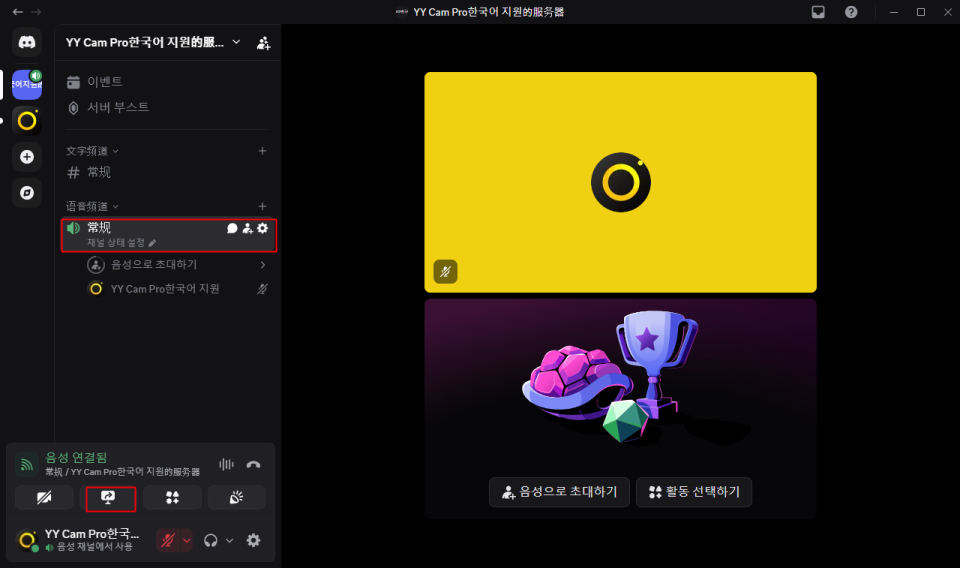Image resolution: width=960 pixels, height=568 pixels.
Task: Launch an activity from the voice panel icon
Action: pyautogui.click(x=173, y=497)
